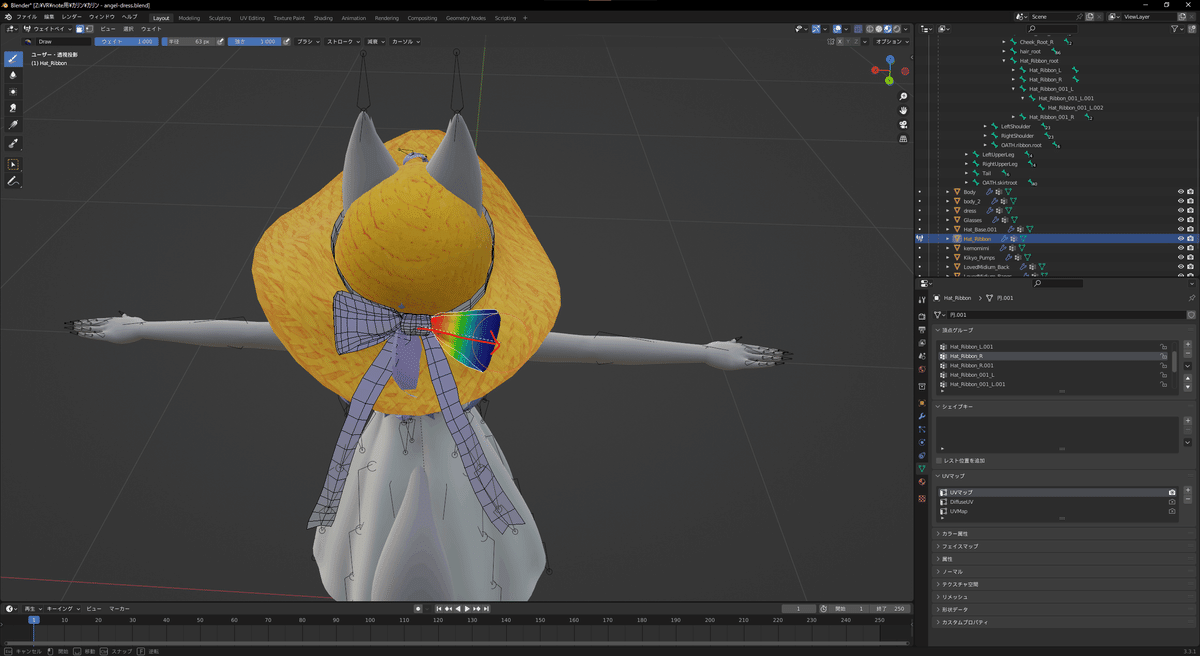The width and height of the screenshot is (1200, 656).
Task: Switch perspective/orthographic grid icon
Action: point(903,139)
